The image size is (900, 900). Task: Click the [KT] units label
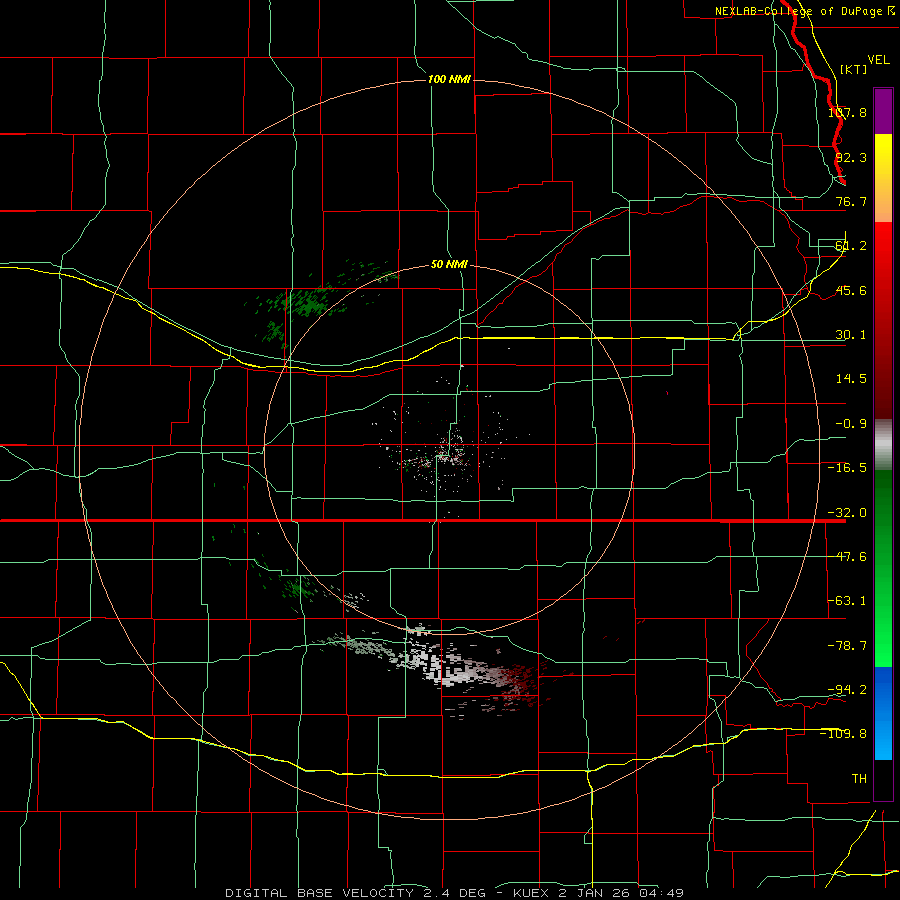[x=853, y=69]
